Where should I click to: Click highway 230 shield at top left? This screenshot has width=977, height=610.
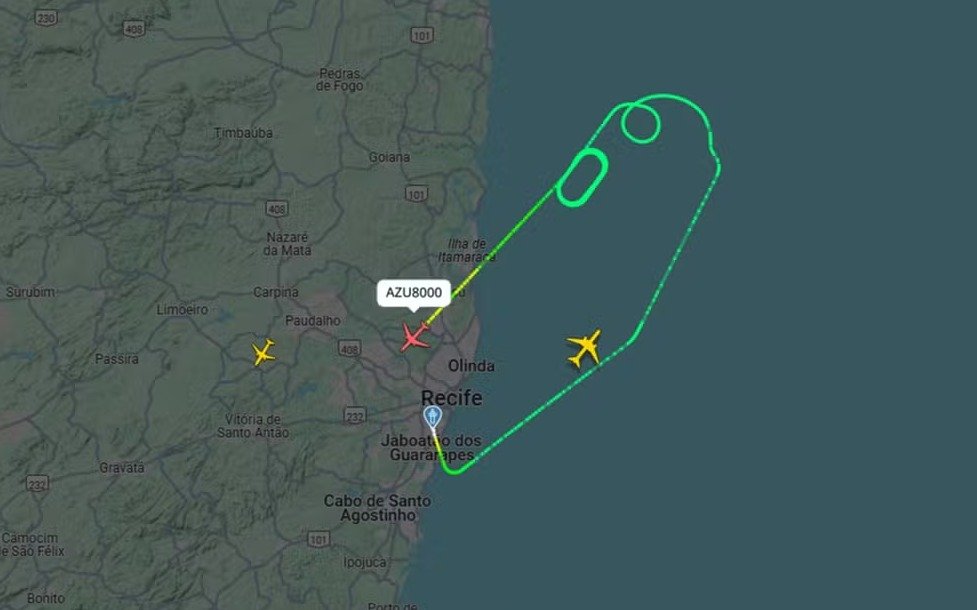coord(45,17)
